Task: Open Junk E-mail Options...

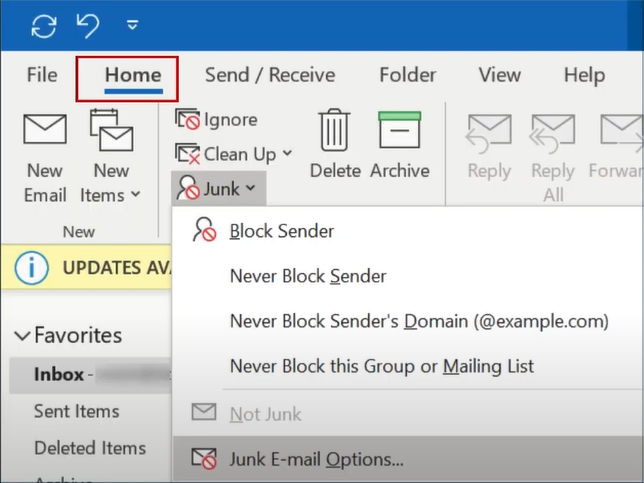Action: click(408, 459)
